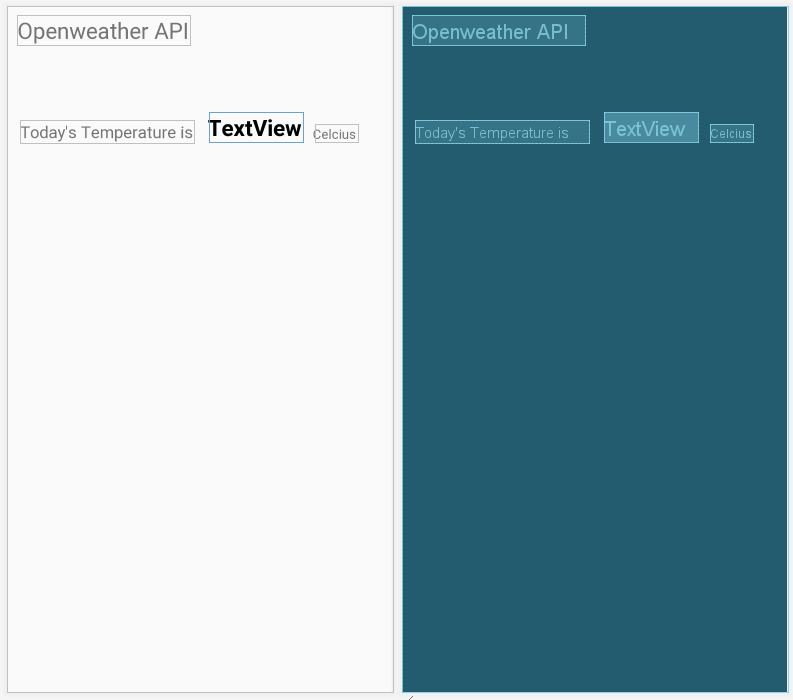Select the bold TextView in design preview
The width and height of the screenshot is (793, 700).
point(256,128)
